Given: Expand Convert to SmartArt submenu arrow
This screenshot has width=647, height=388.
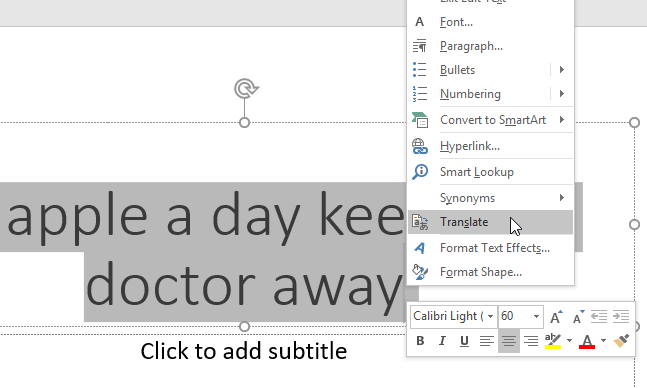Looking at the screenshot, I should coord(562,120).
